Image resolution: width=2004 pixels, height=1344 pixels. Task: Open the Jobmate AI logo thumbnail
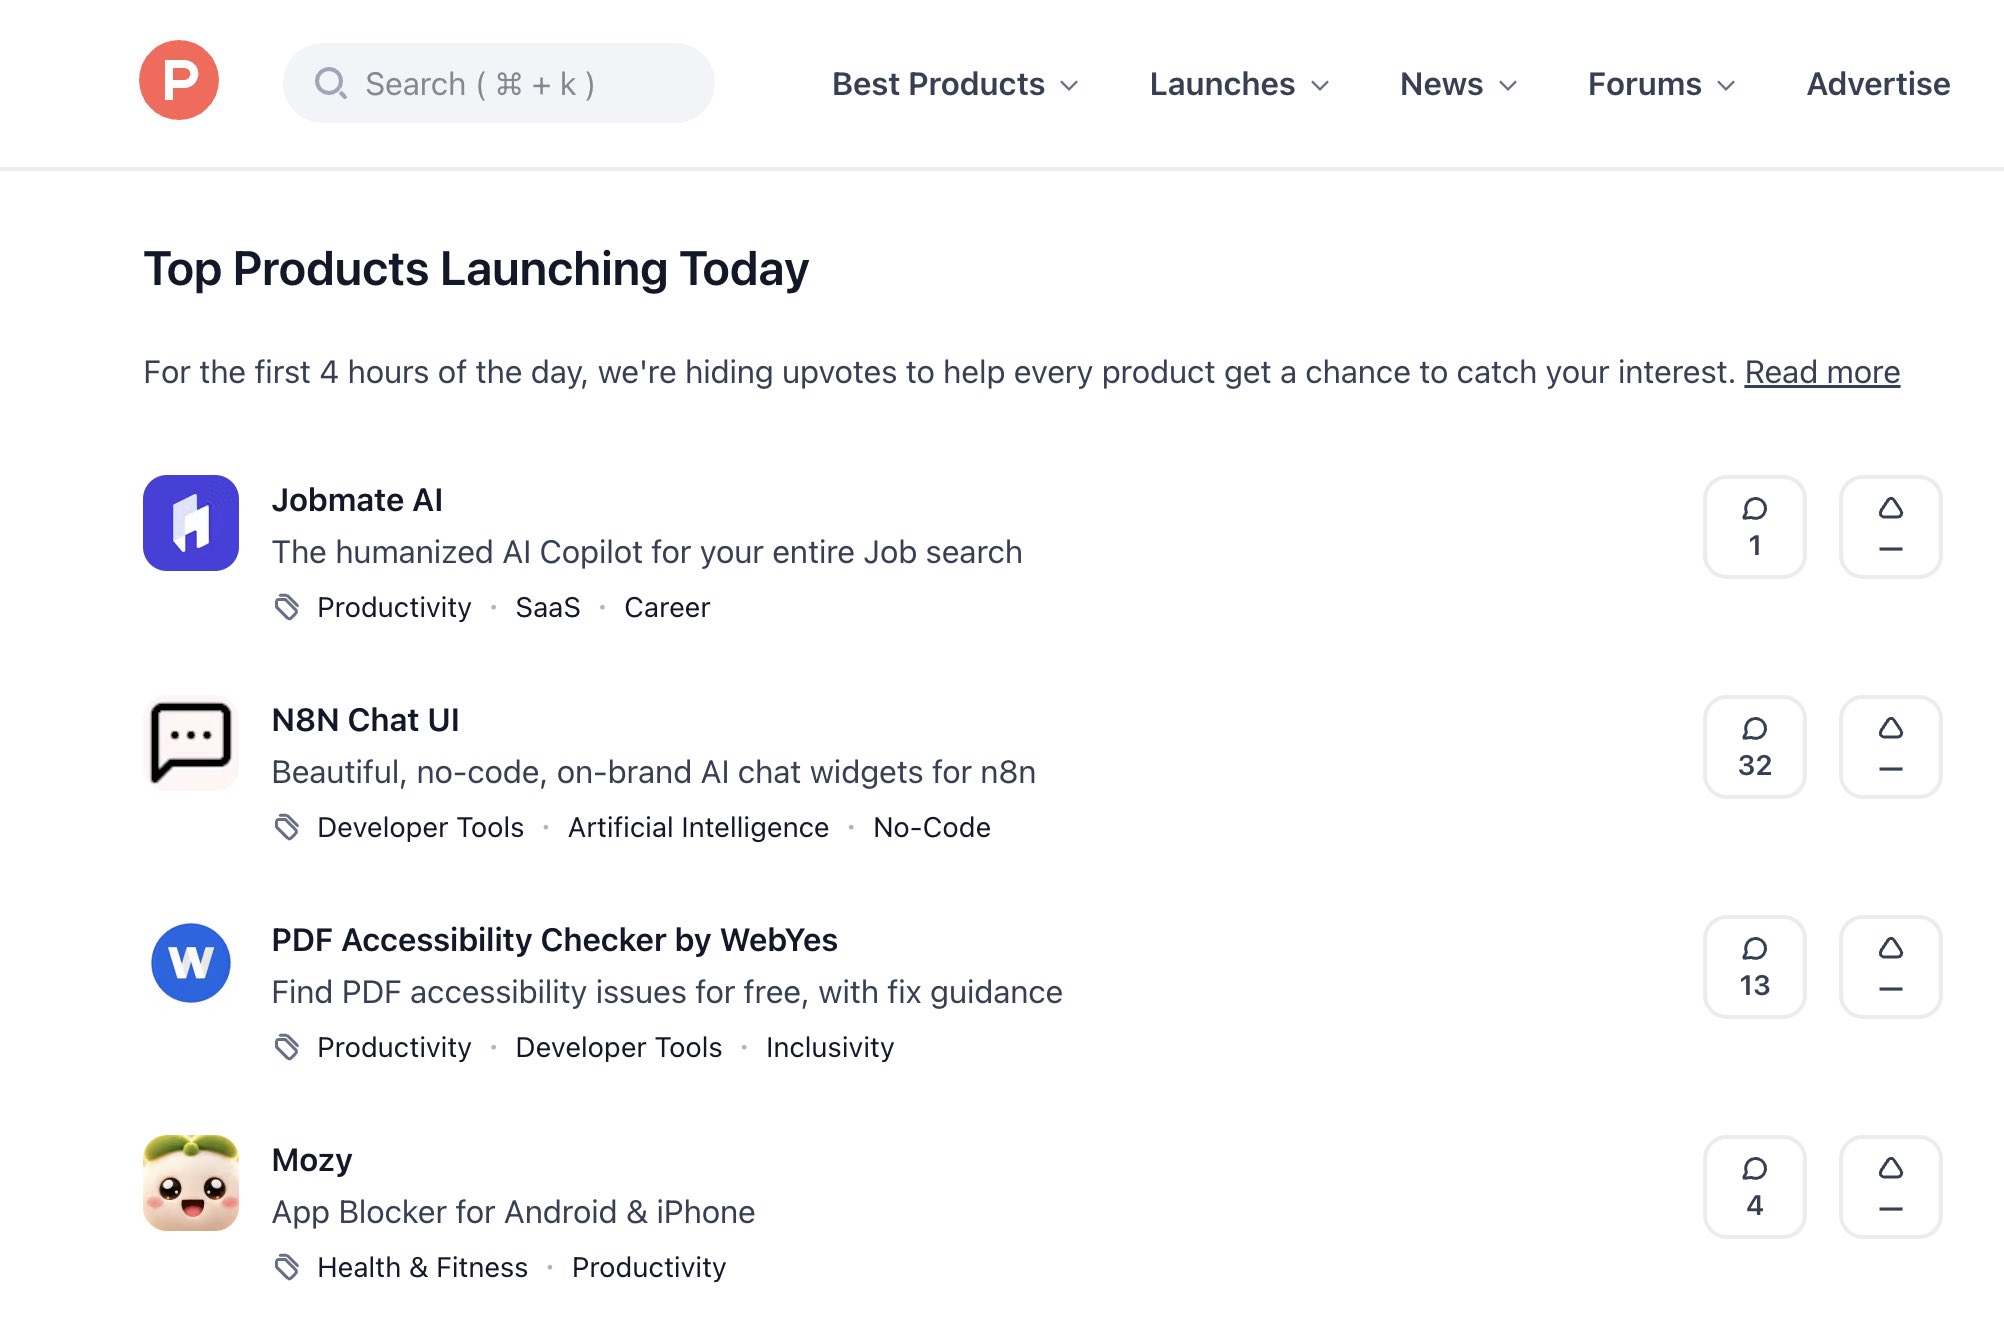pyautogui.click(x=191, y=523)
